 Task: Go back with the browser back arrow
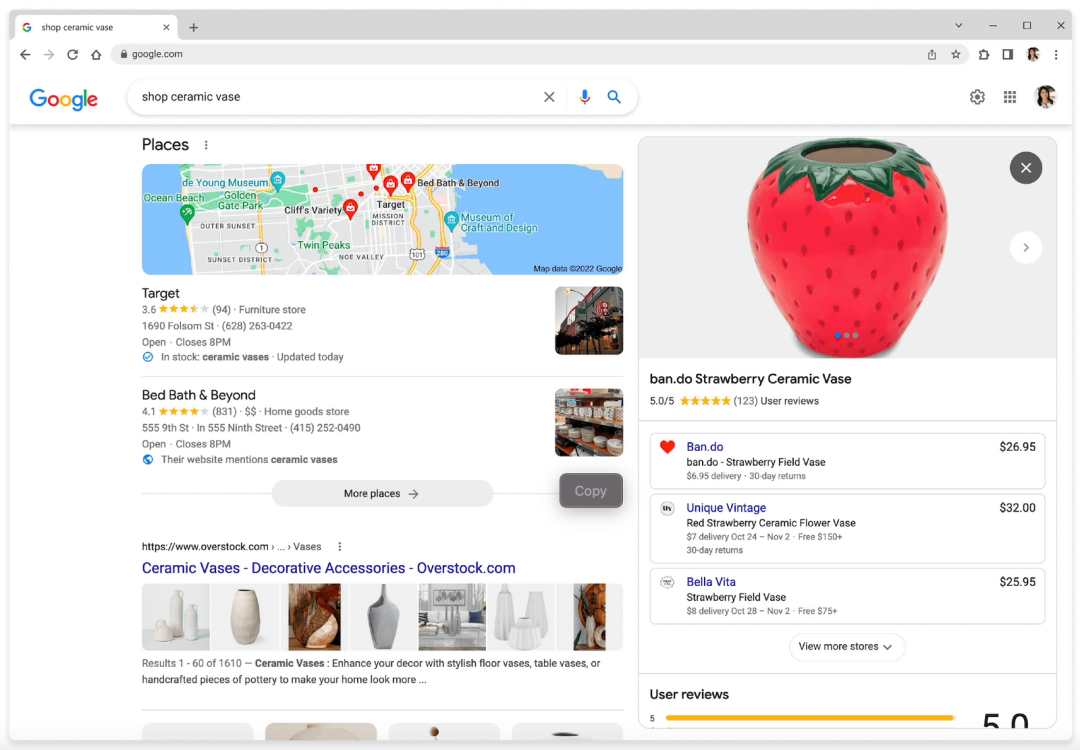point(25,54)
